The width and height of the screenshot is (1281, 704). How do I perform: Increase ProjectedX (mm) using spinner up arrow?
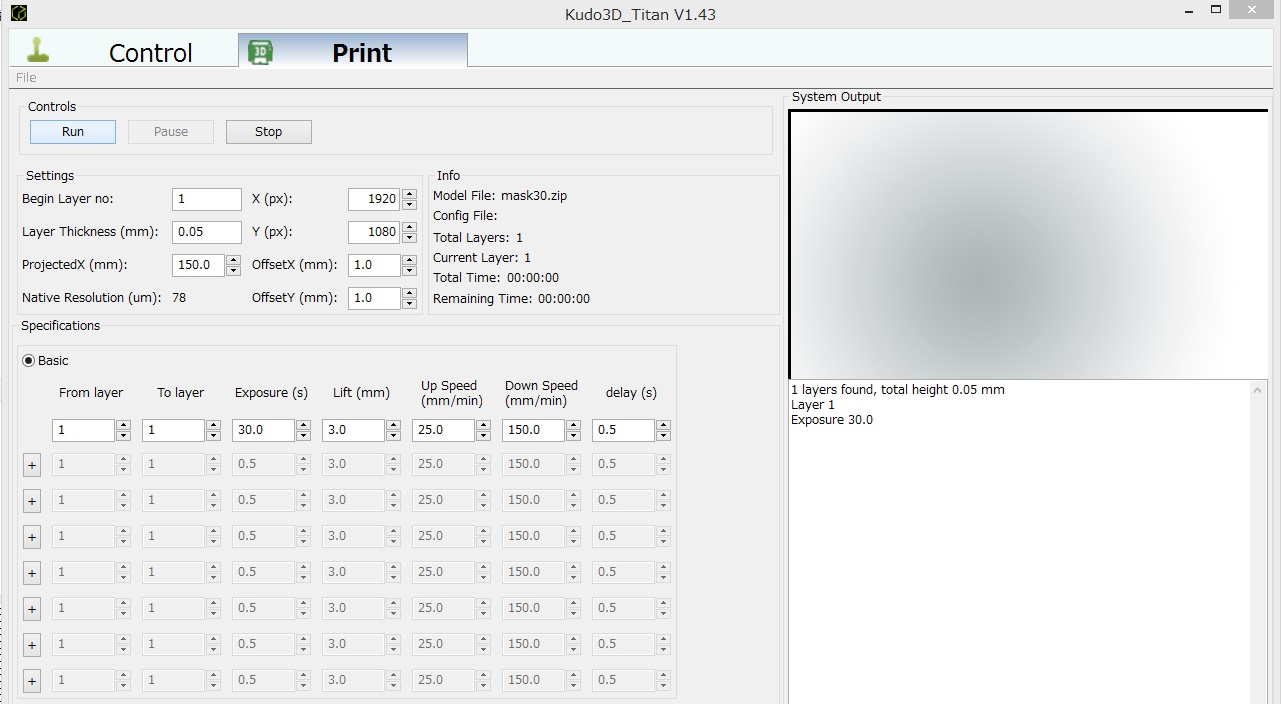pos(233,260)
